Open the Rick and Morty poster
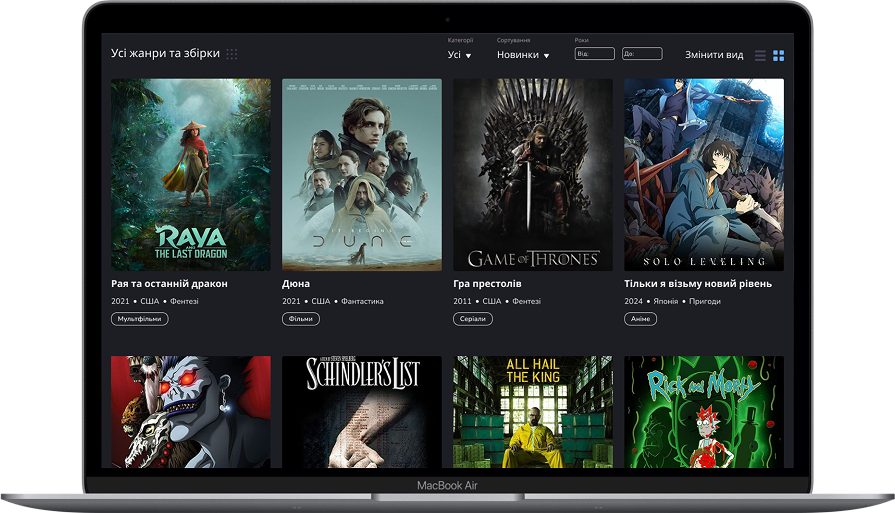This screenshot has width=895, height=513. pos(704,412)
